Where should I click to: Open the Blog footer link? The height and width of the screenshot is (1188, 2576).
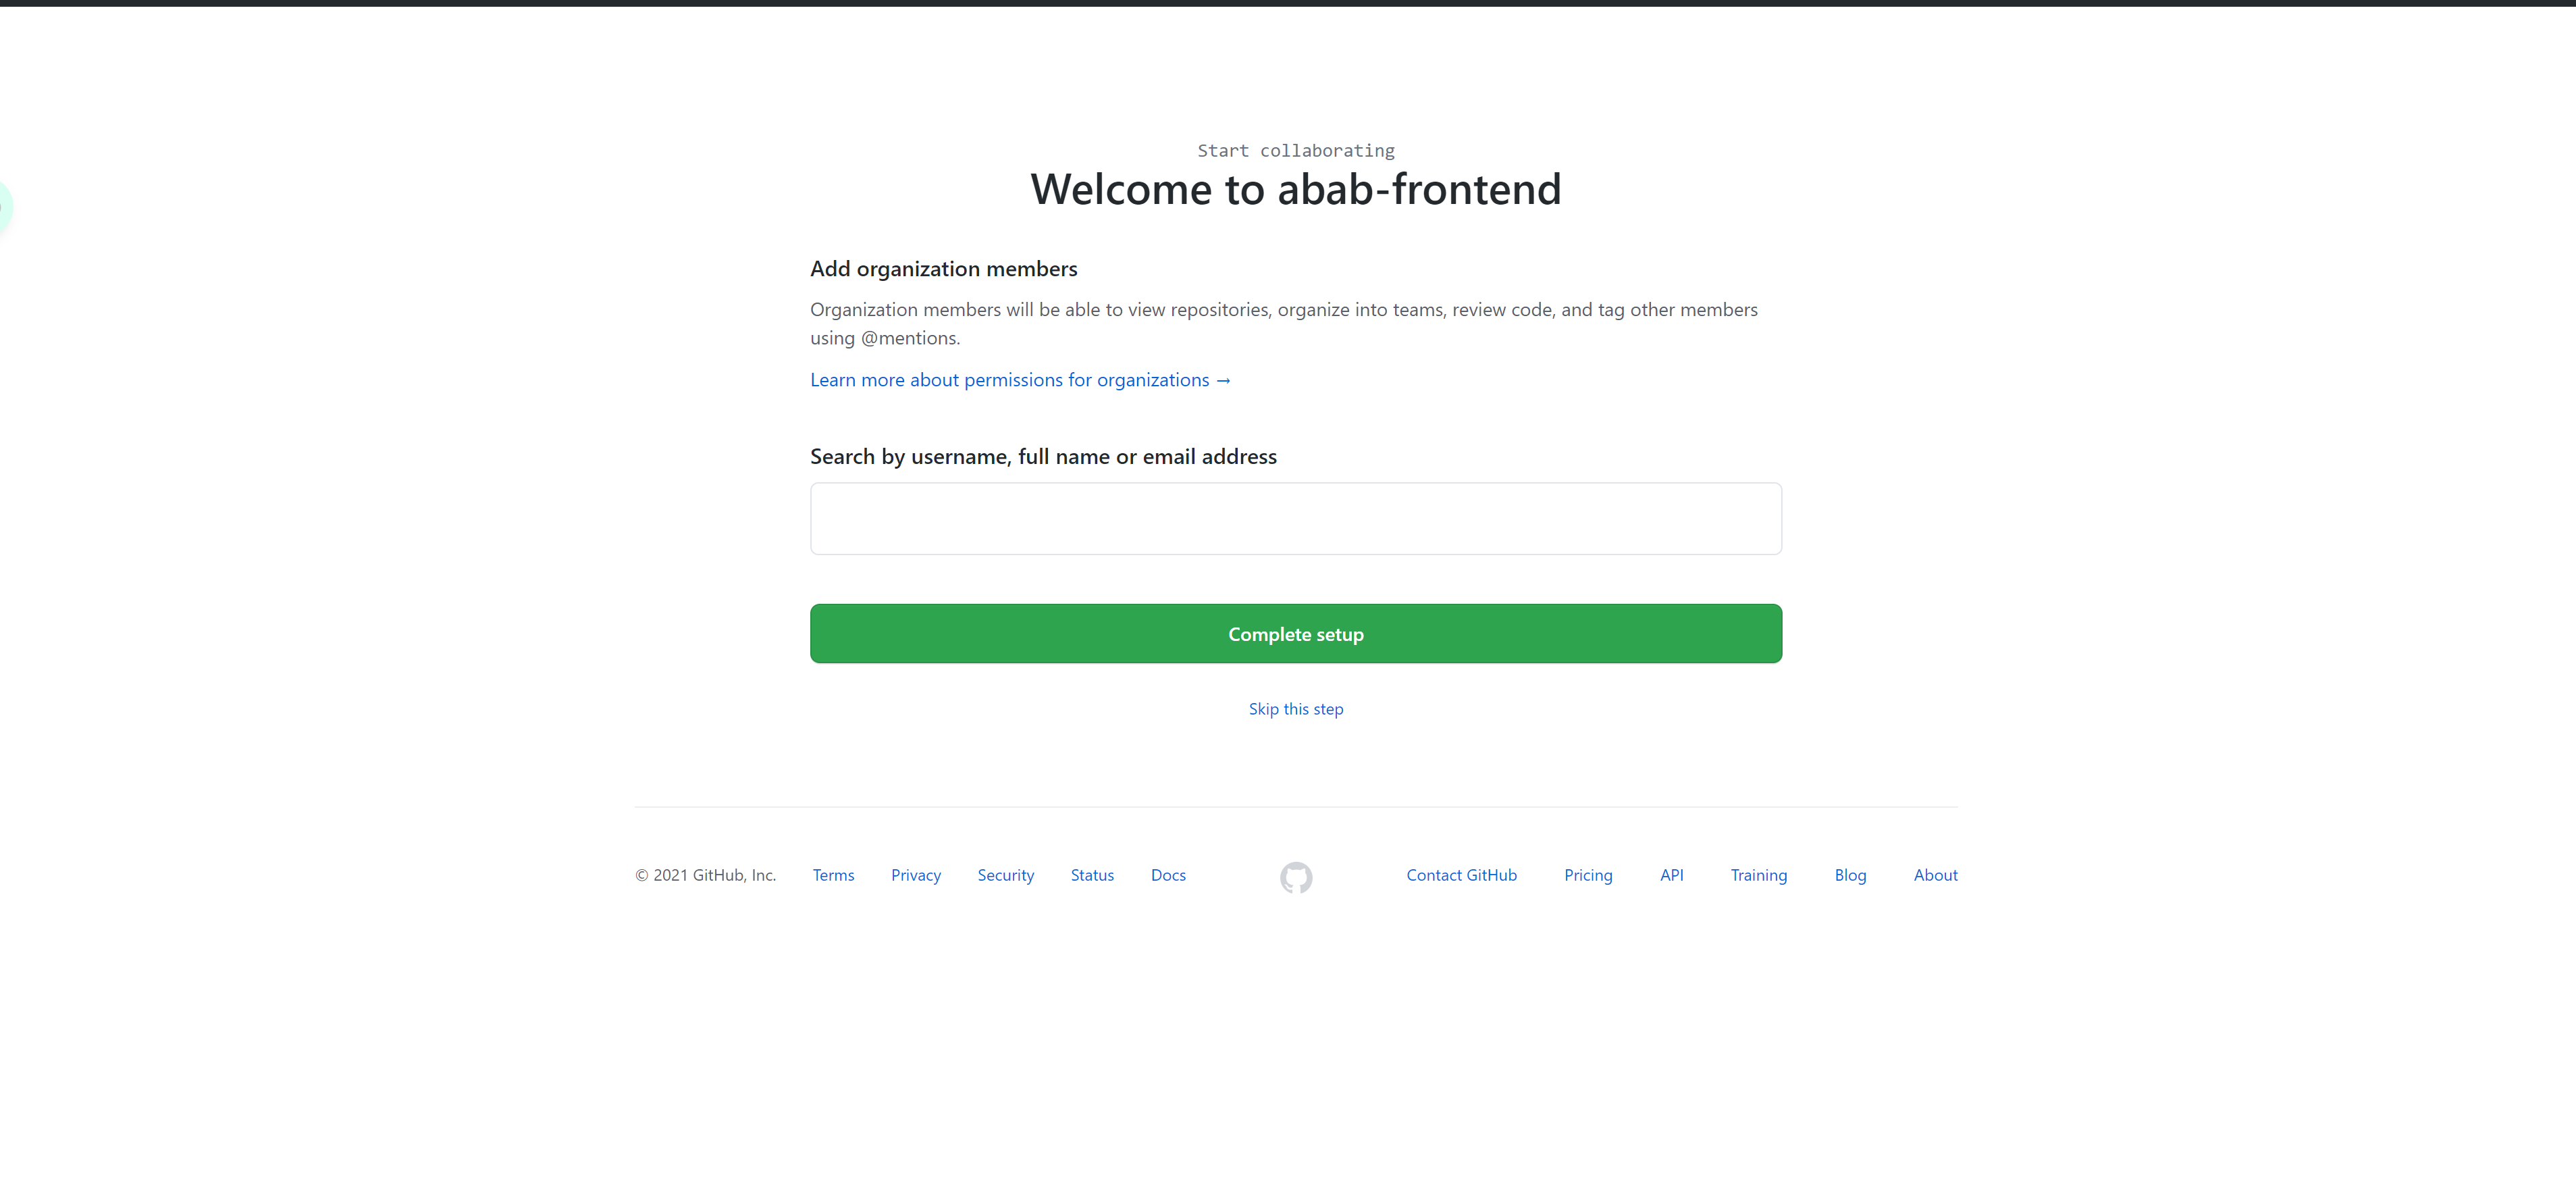(x=1849, y=875)
